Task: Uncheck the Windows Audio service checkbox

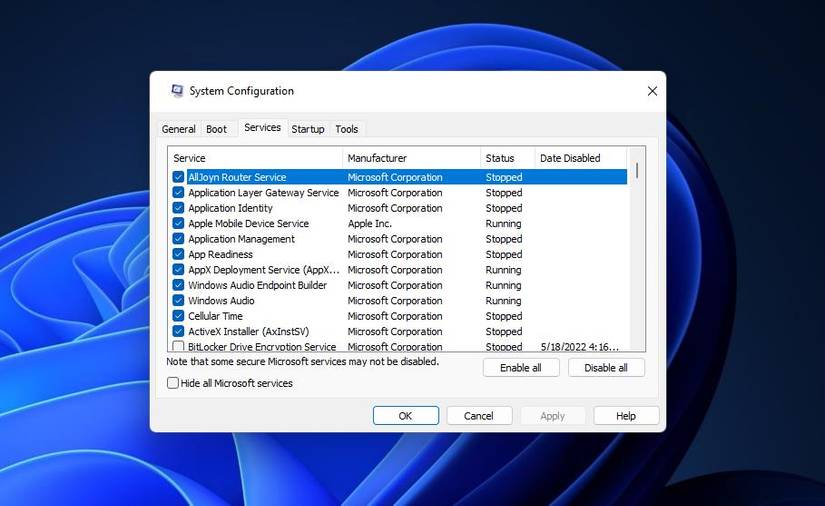Action: [178, 301]
